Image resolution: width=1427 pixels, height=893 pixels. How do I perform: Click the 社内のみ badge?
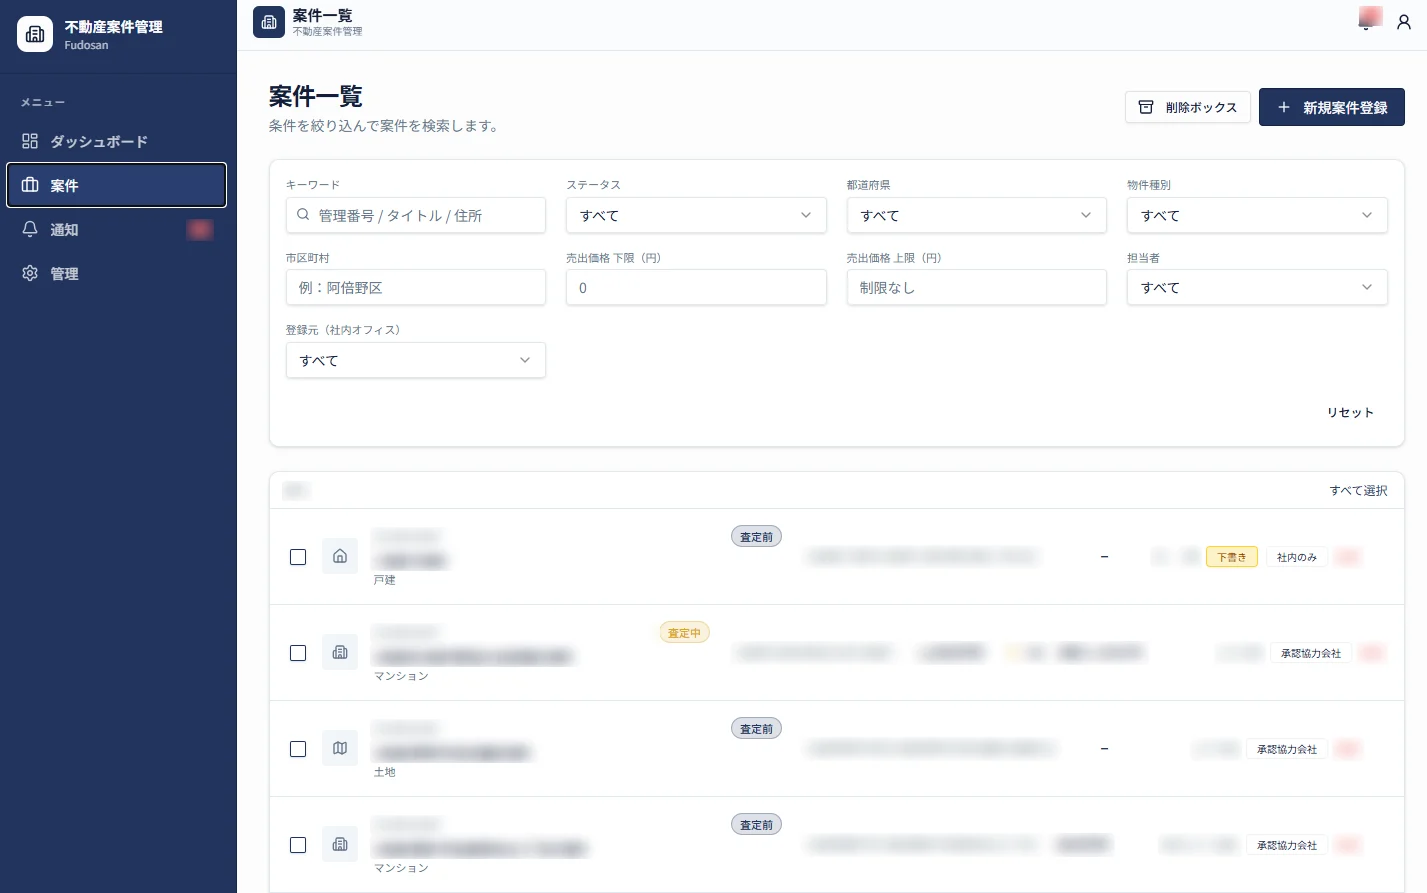[x=1297, y=557]
